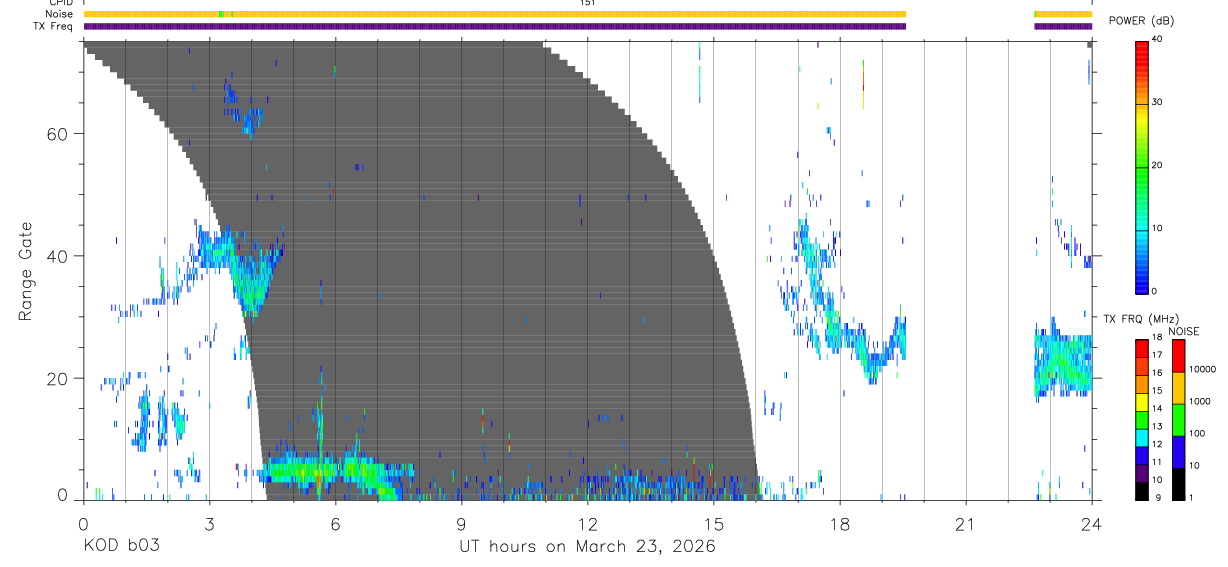Click UT hour tick label 18

point(840,524)
